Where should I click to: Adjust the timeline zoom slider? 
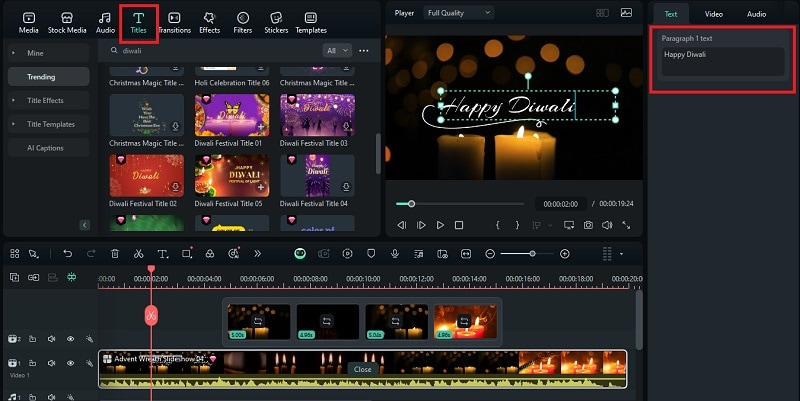click(532, 254)
